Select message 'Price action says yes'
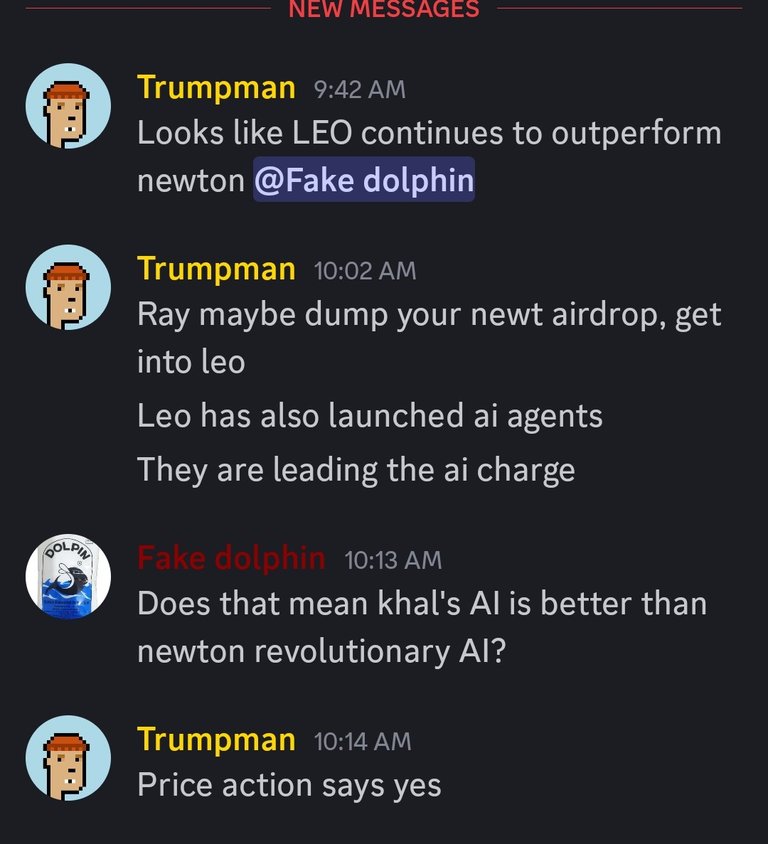 click(x=289, y=785)
